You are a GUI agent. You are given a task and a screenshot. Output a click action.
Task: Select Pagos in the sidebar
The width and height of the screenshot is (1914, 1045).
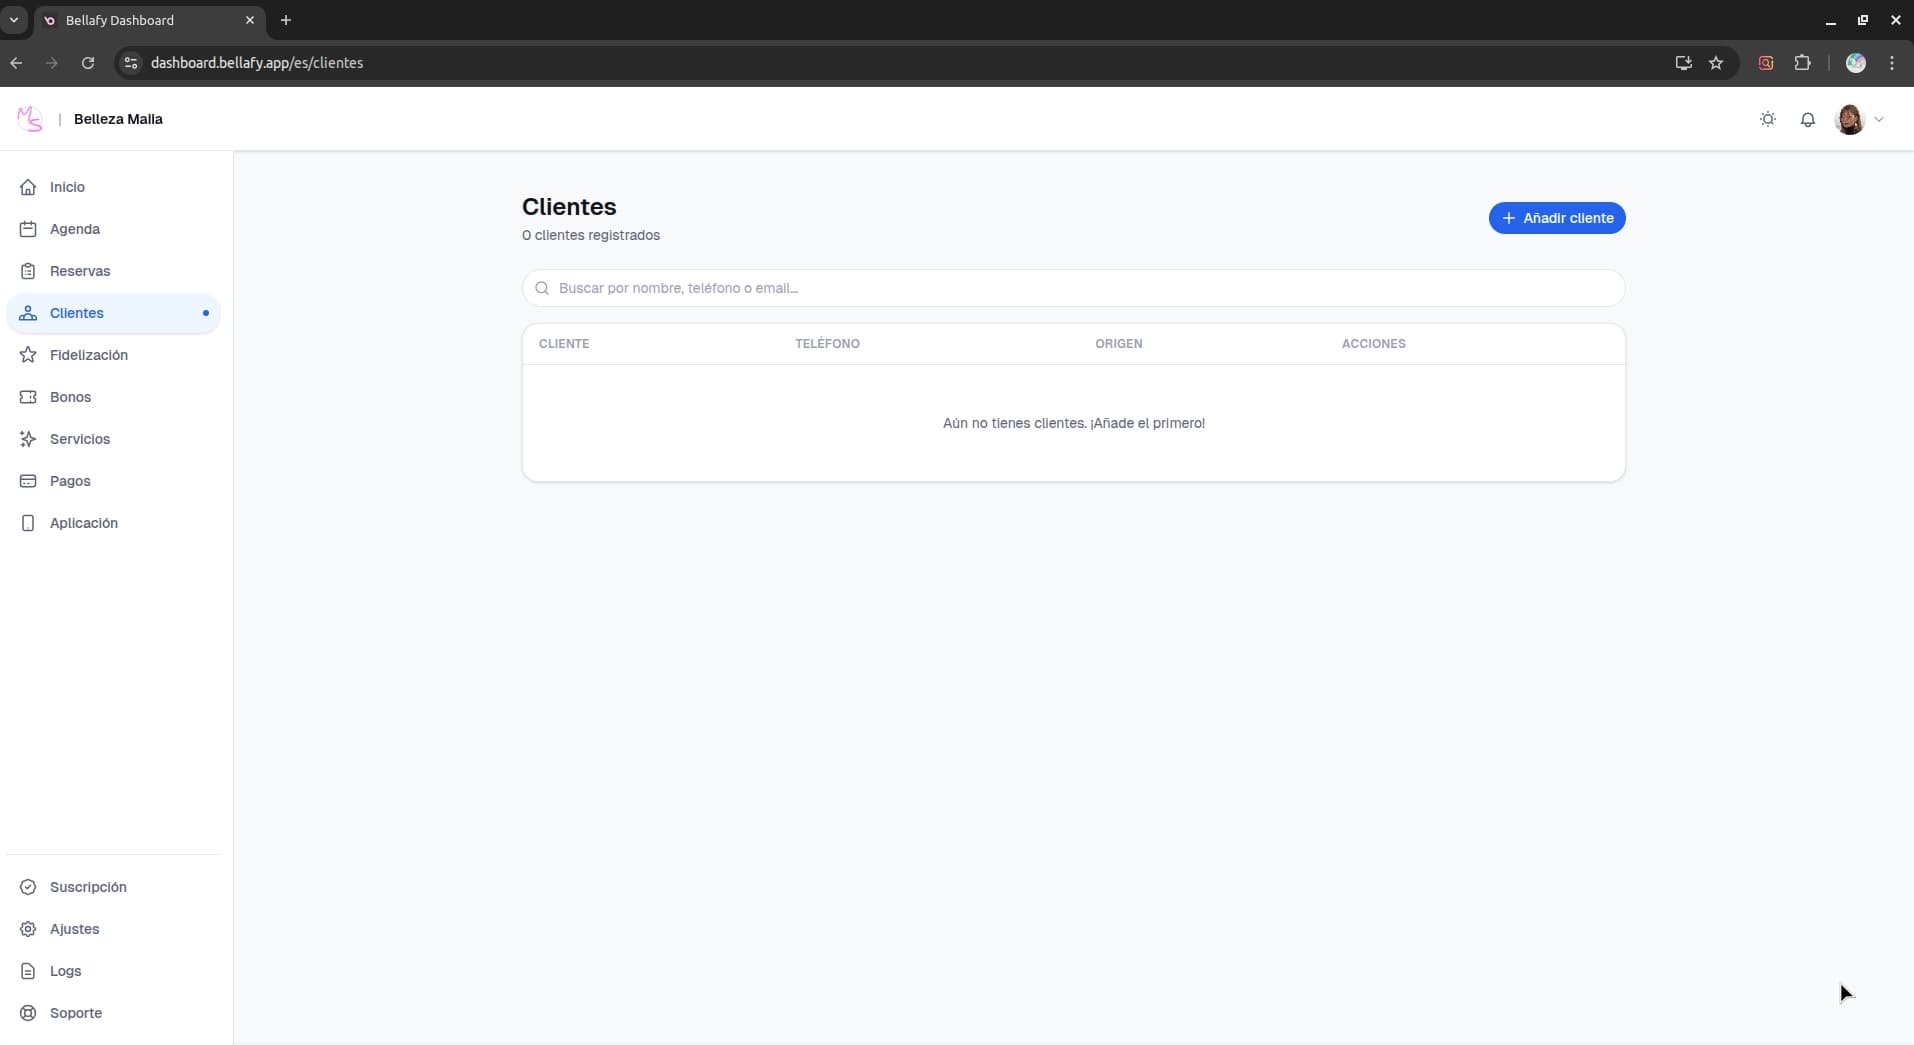(x=69, y=481)
